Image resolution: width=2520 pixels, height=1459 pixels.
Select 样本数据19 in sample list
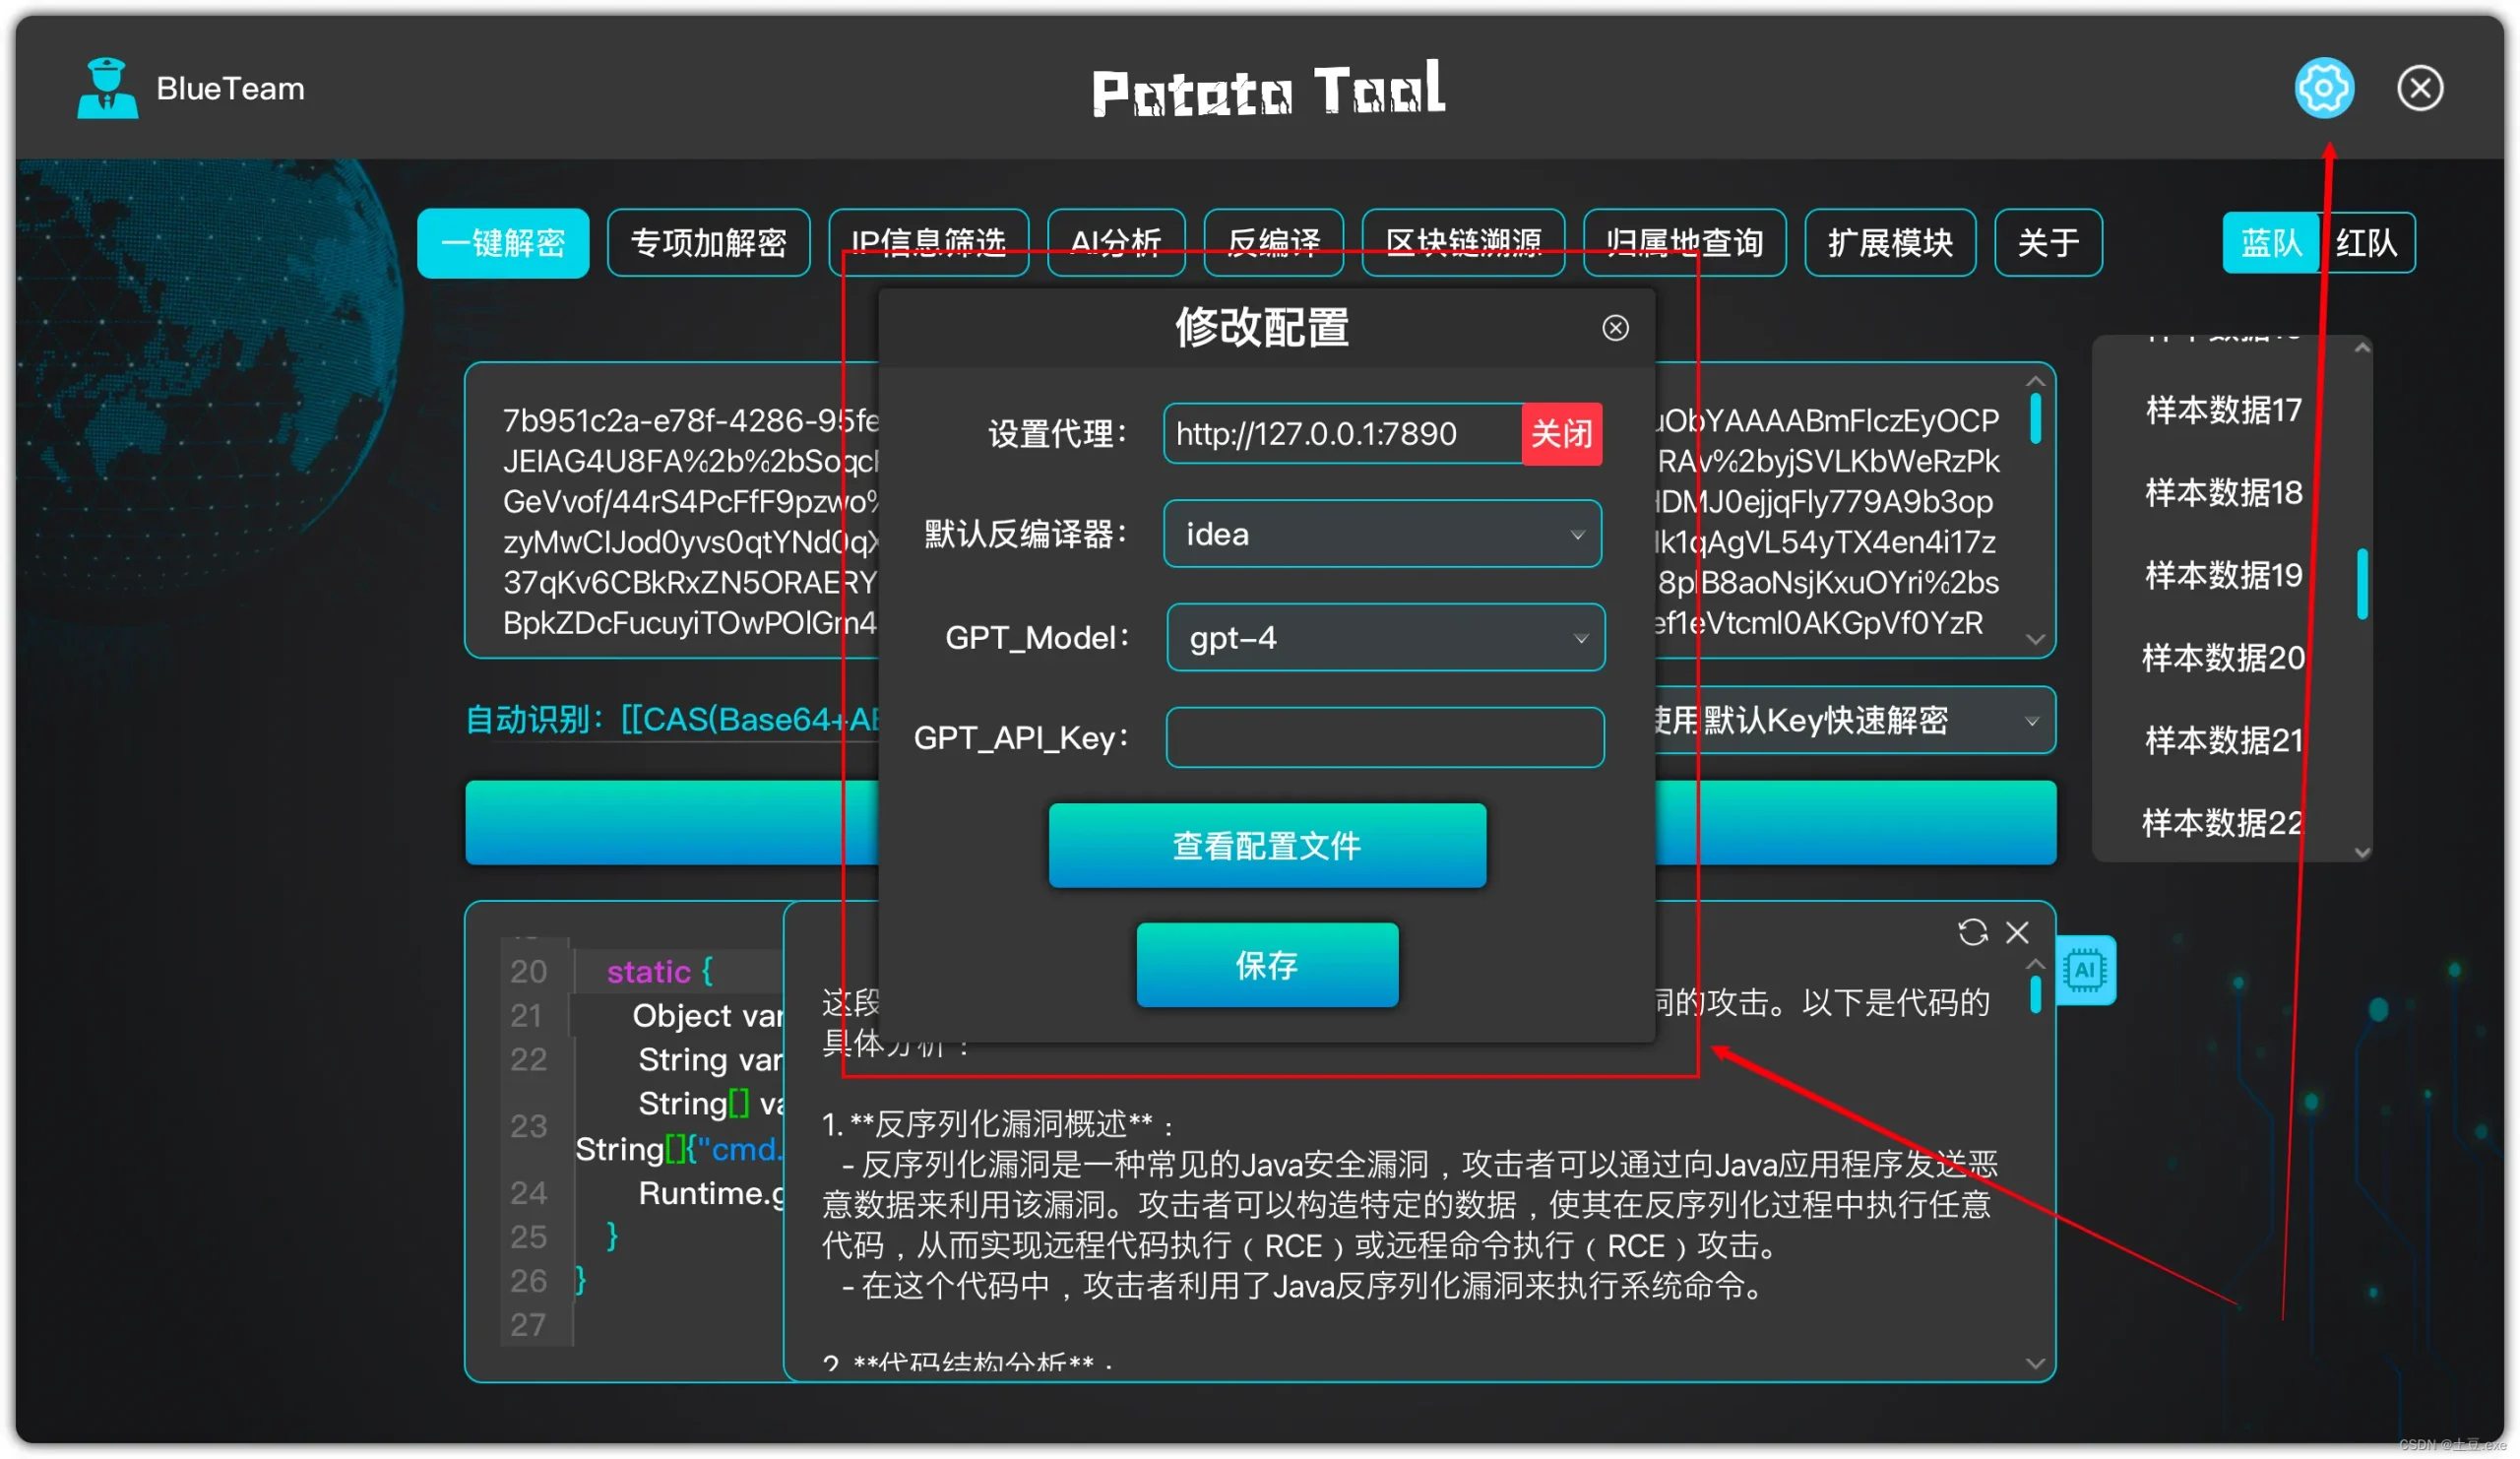pos(2223,575)
